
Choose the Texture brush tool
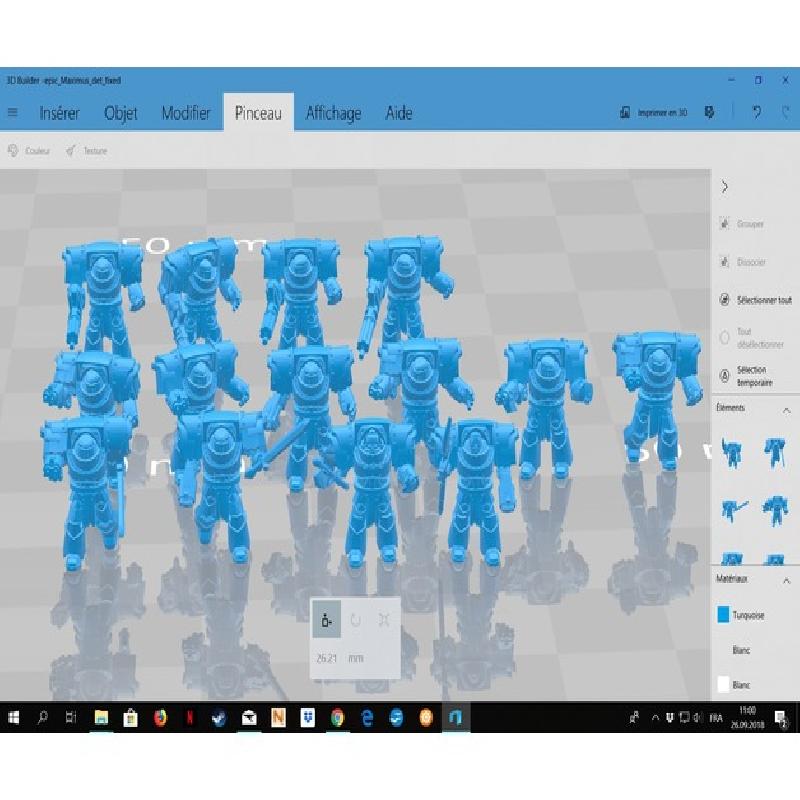point(87,151)
